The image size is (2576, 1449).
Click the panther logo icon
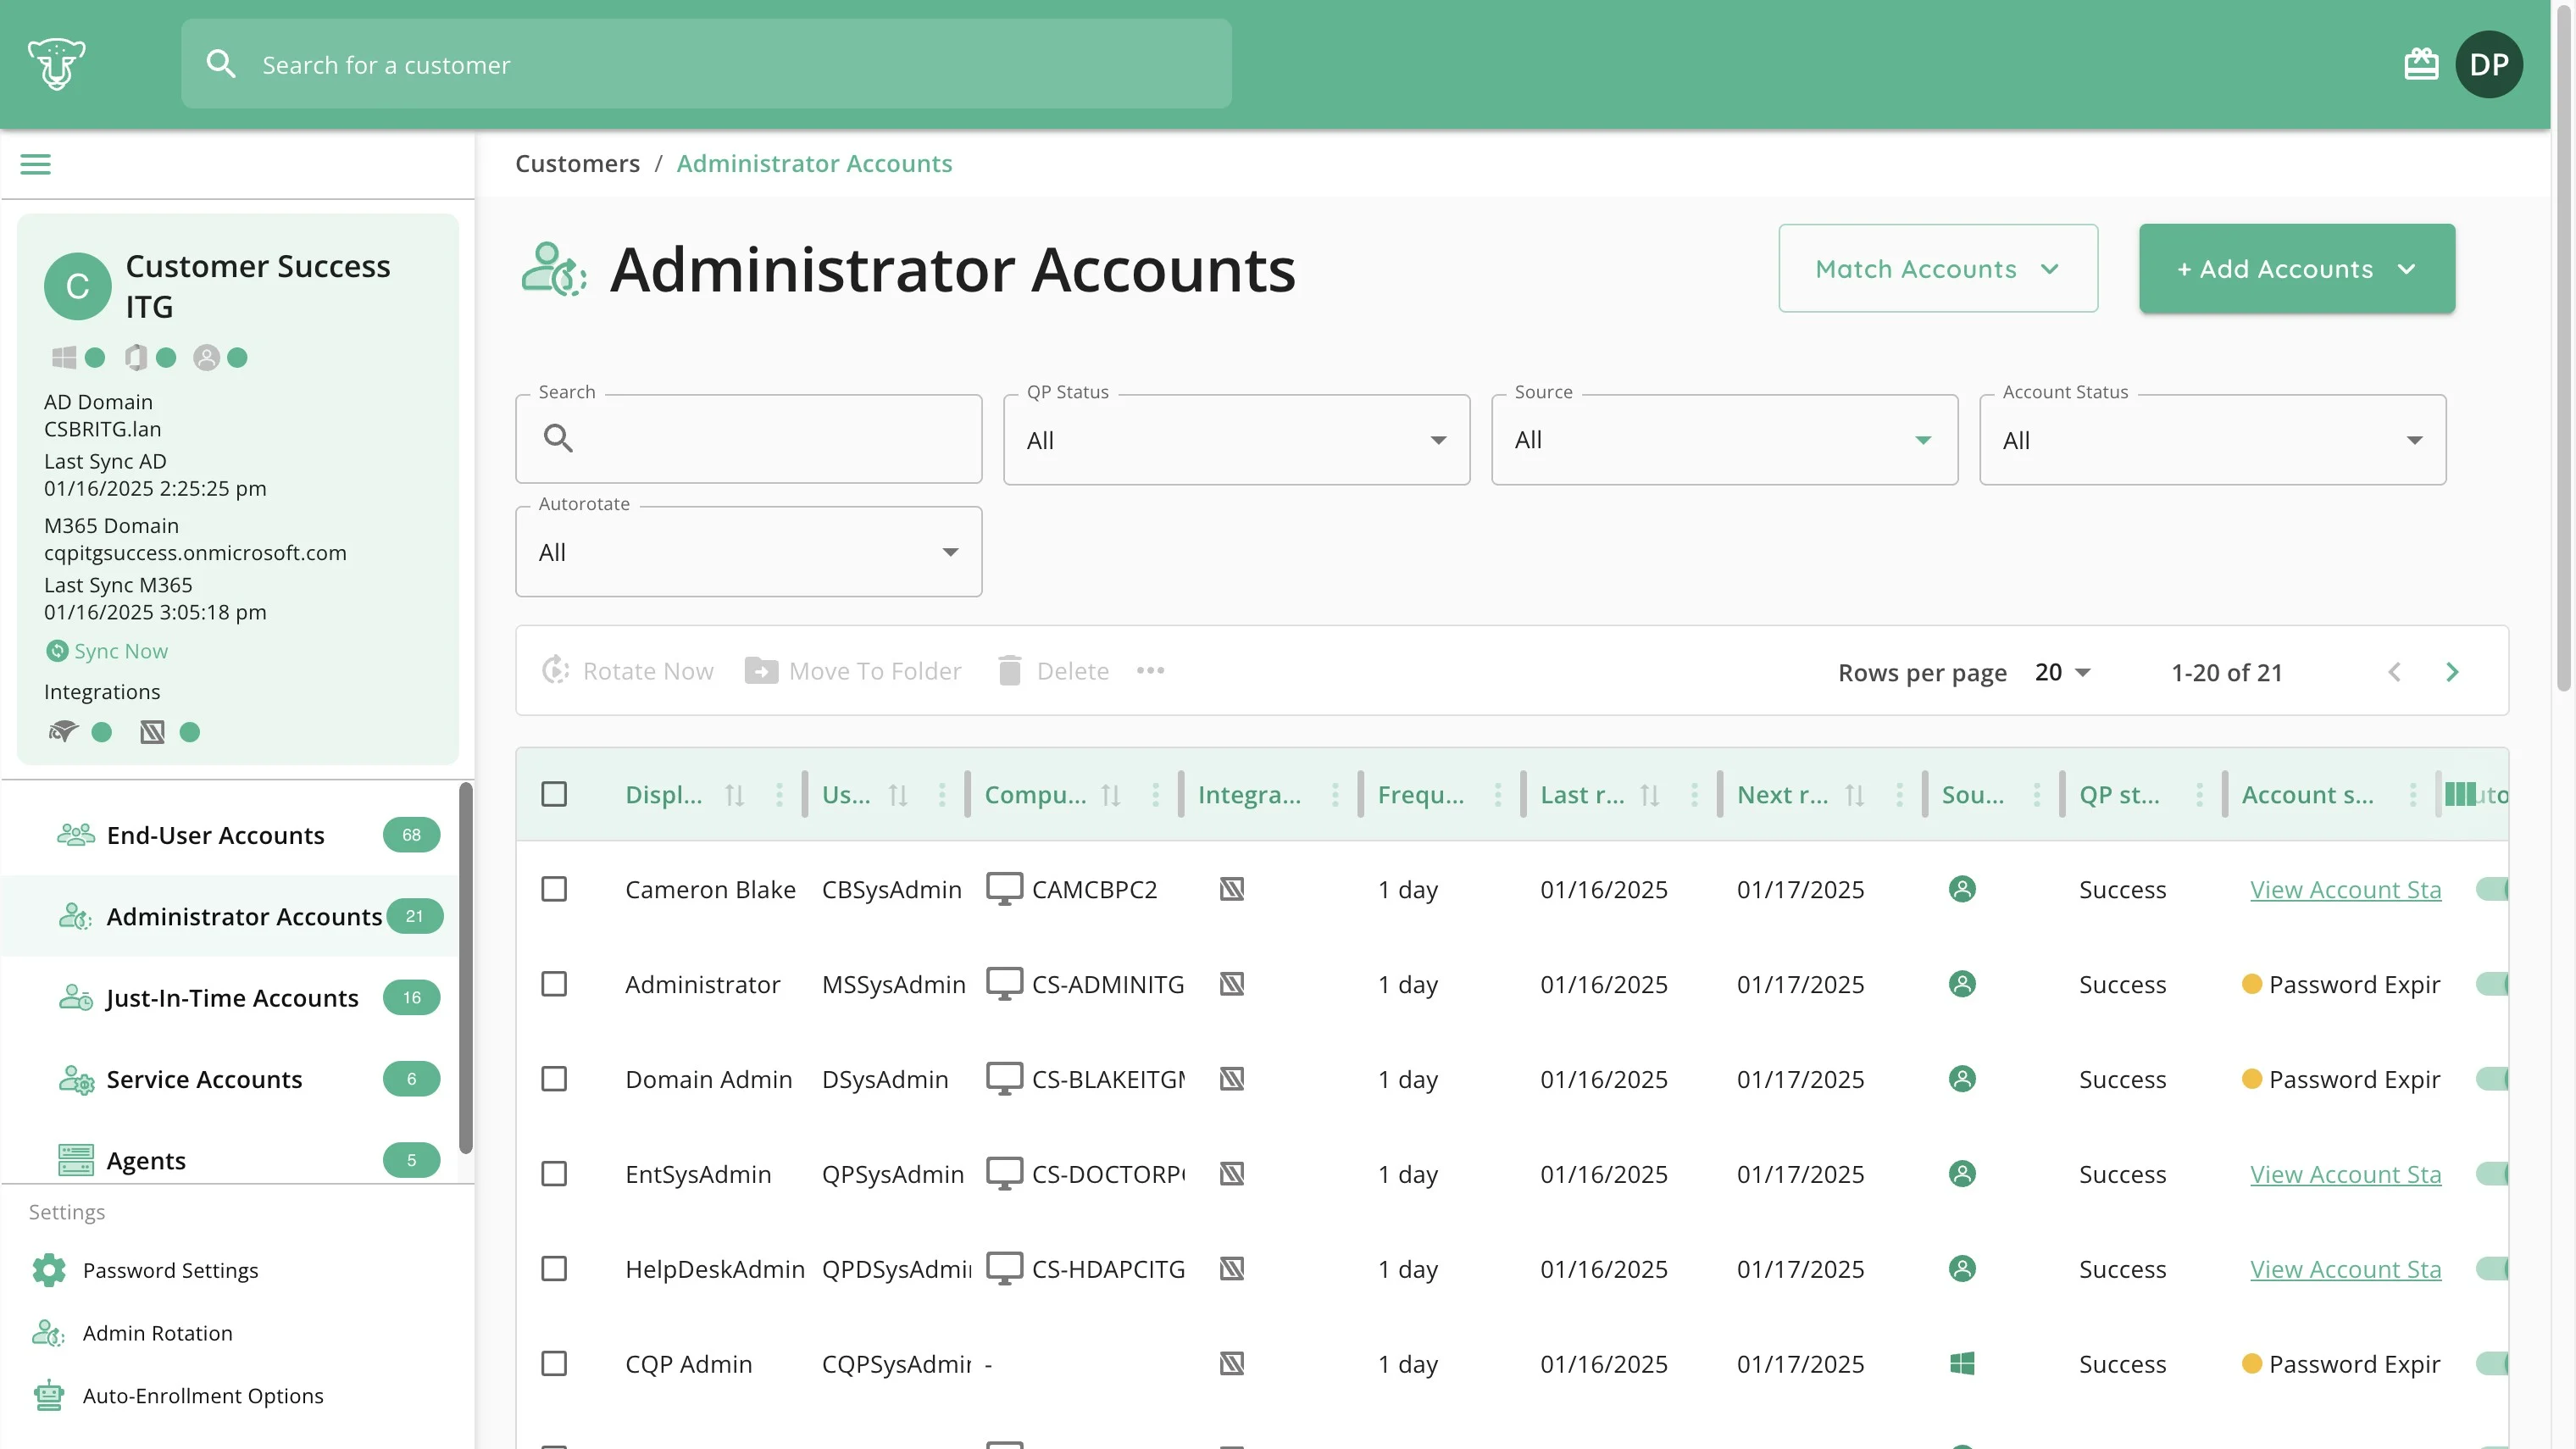[x=56, y=64]
